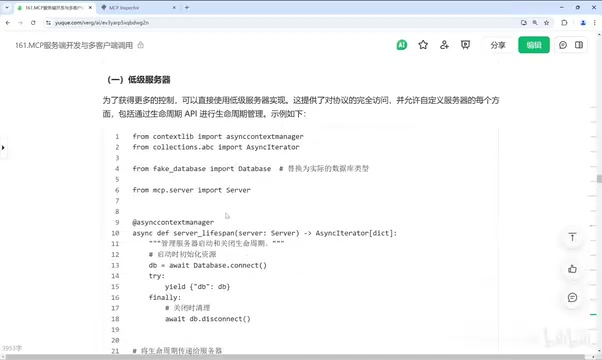Open the zoom magnifier icon

tap(535, 23)
